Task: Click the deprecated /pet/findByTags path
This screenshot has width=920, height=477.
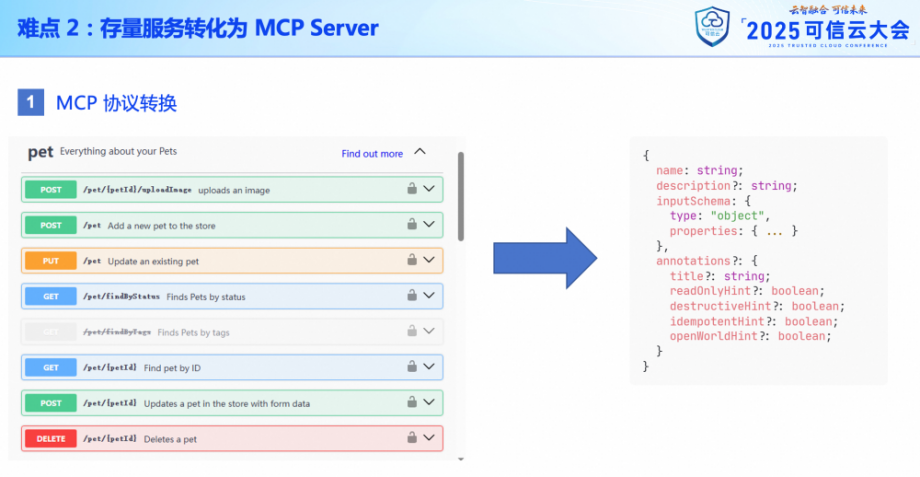Action: pos(117,332)
